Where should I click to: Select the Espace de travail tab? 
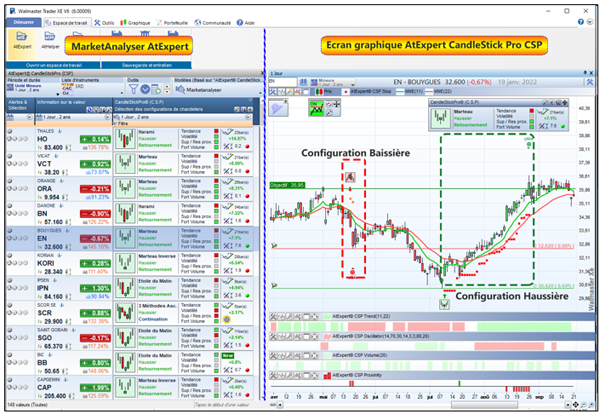tap(67, 23)
